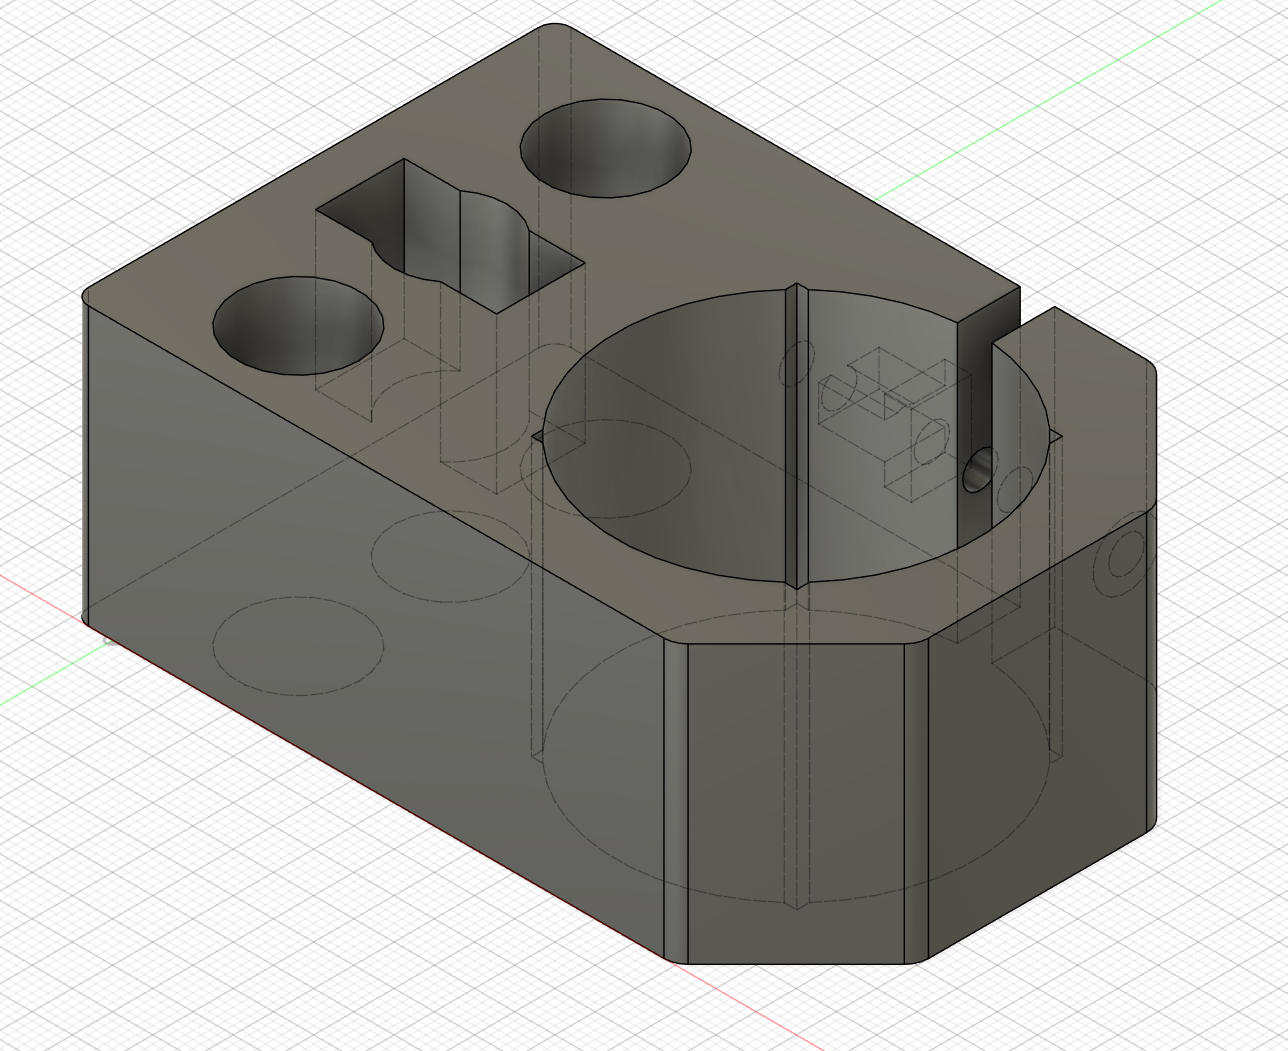Click the small hole inside the narrow slit wall
The height and width of the screenshot is (1051, 1288).
point(979,470)
